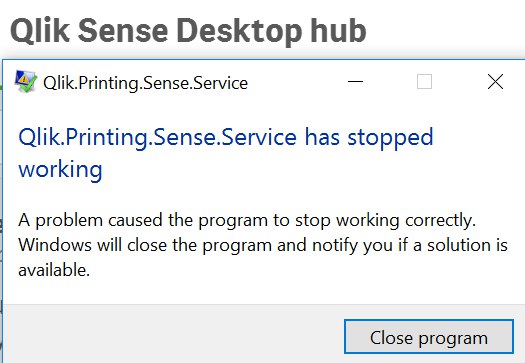Click the word "available." in message

[54, 270]
